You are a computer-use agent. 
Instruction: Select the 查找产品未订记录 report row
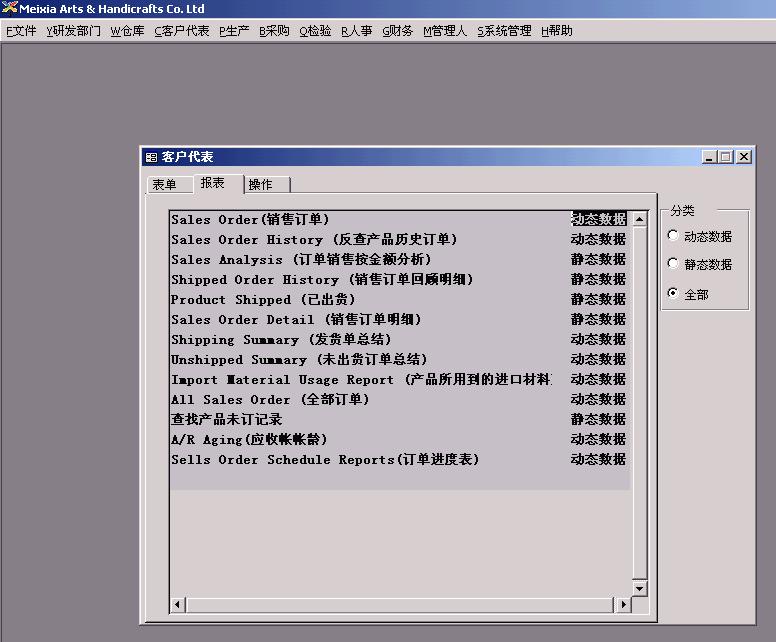[399, 419]
